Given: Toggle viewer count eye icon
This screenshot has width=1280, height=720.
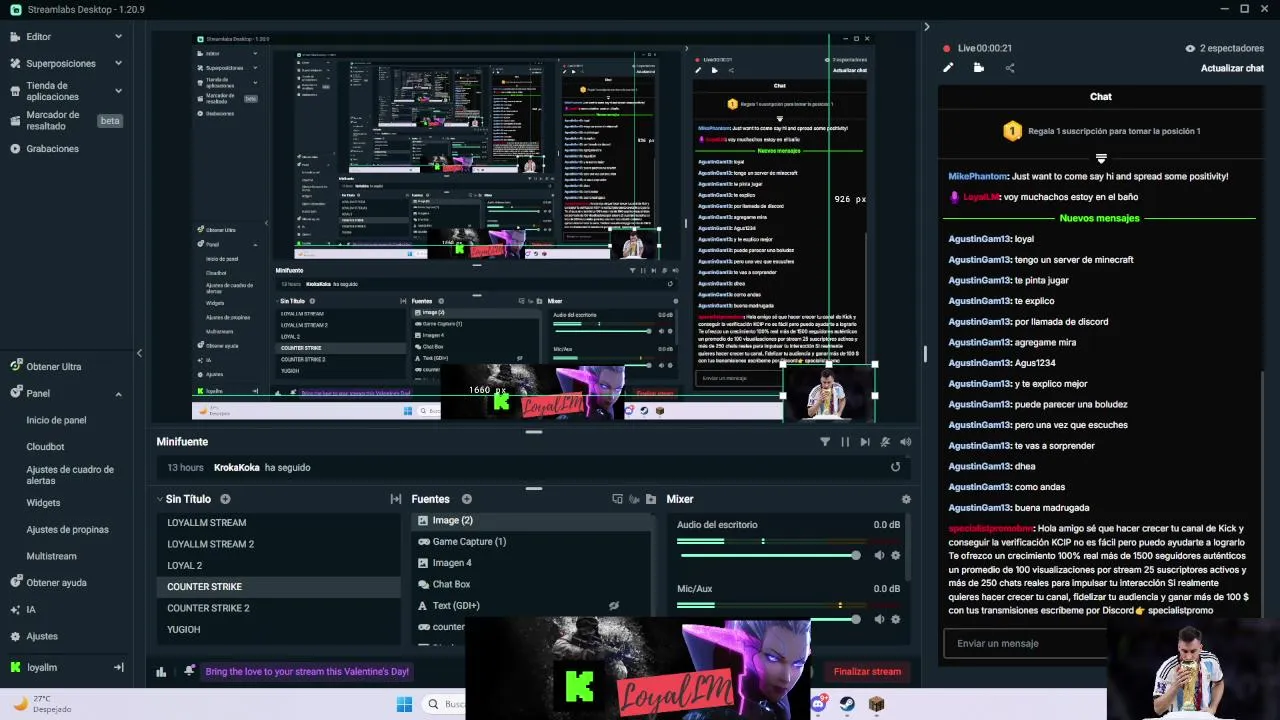Looking at the screenshot, I should 1190,48.
